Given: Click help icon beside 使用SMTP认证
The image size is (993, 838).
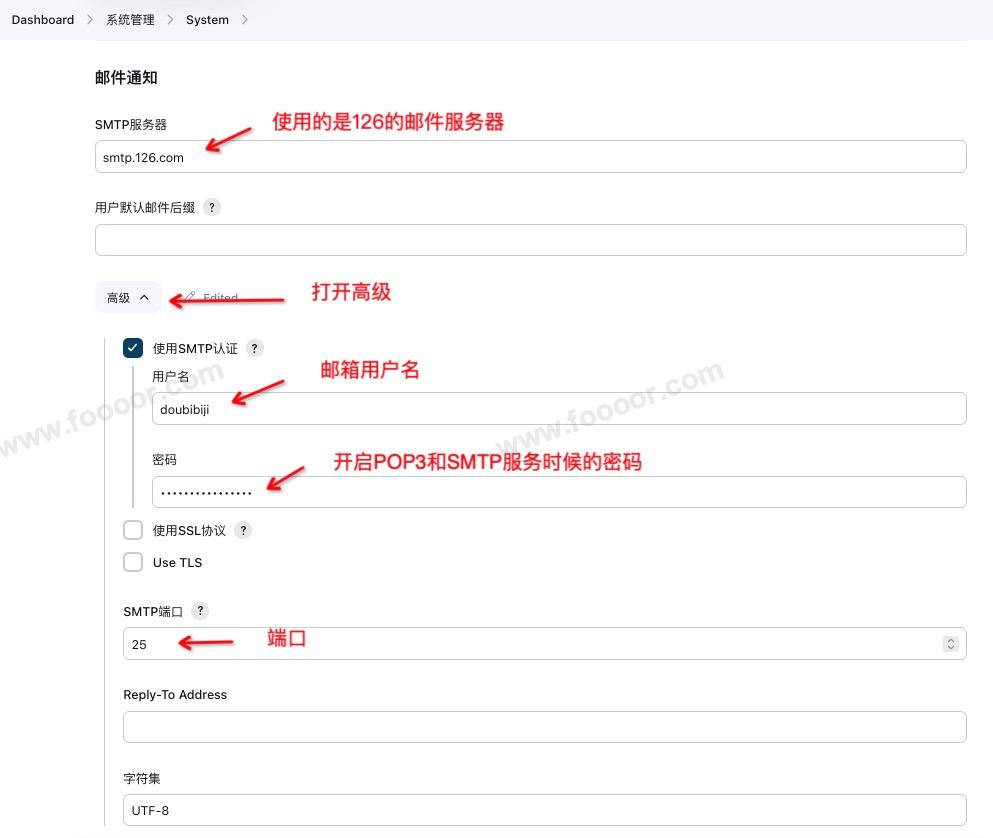Looking at the screenshot, I should pos(255,348).
